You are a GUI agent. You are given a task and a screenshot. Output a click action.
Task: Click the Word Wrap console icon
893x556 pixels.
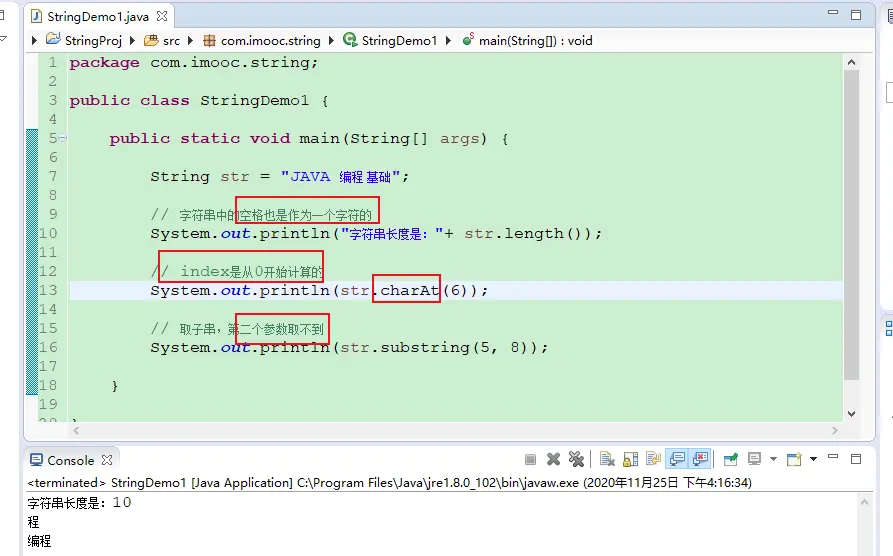point(654,460)
